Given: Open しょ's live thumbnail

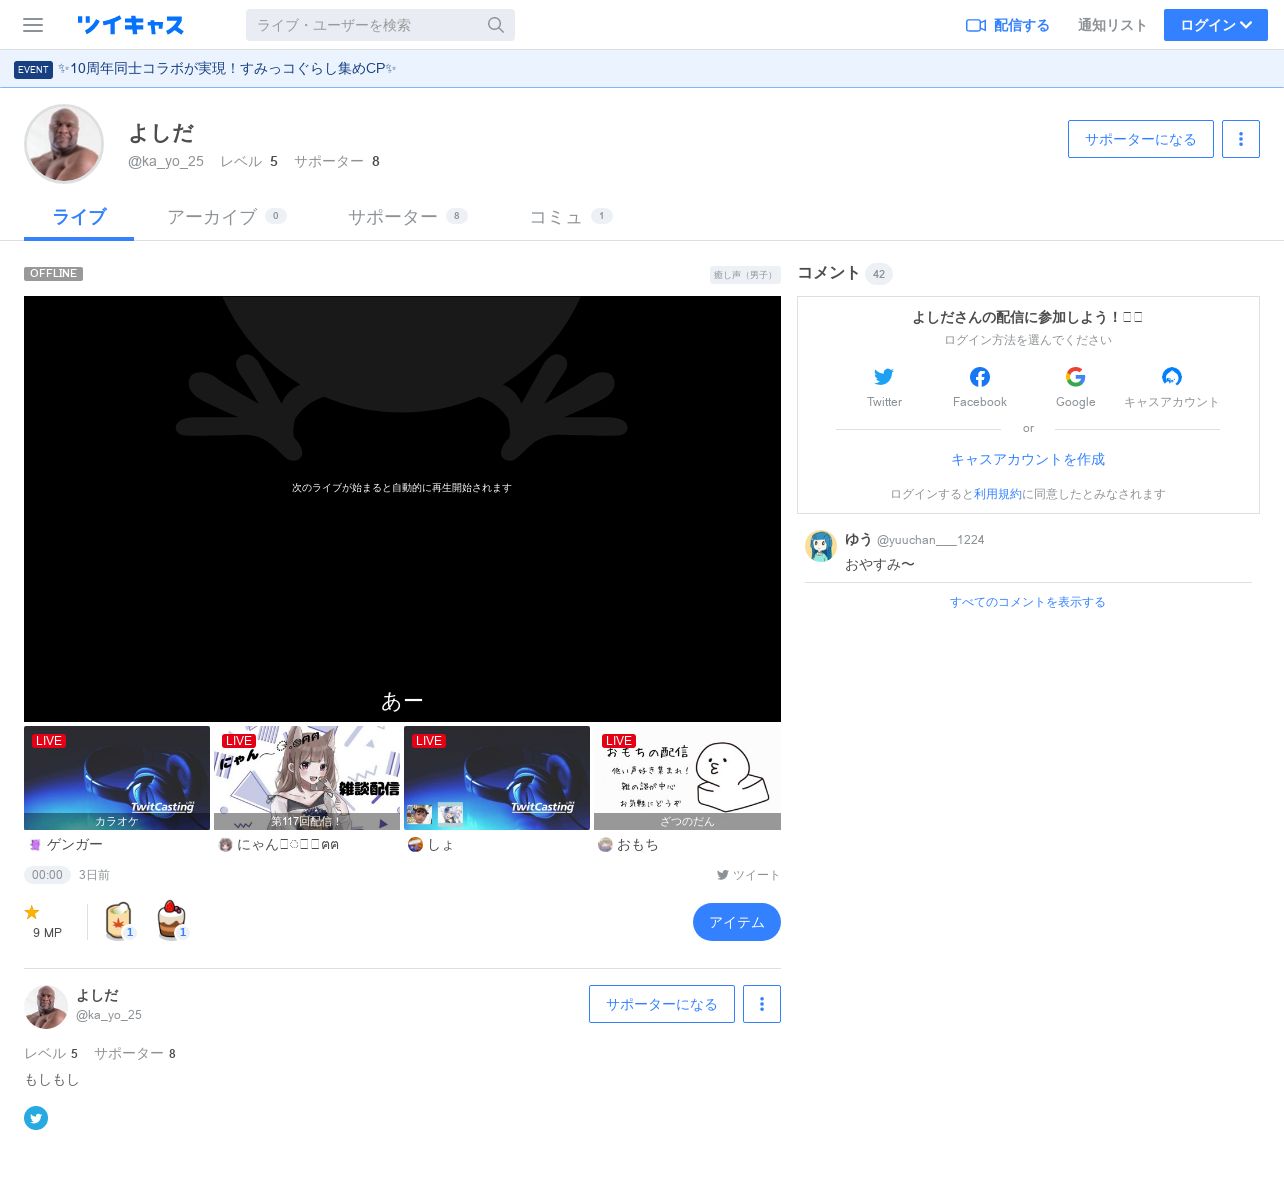Looking at the screenshot, I should pos(497,778).
